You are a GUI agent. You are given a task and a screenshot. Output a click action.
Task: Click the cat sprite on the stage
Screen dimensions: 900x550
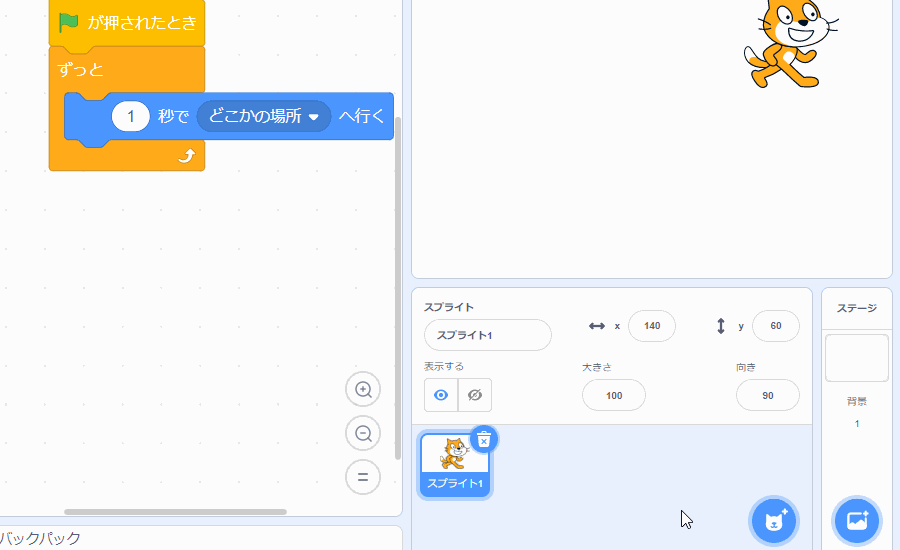click(790, 43)
